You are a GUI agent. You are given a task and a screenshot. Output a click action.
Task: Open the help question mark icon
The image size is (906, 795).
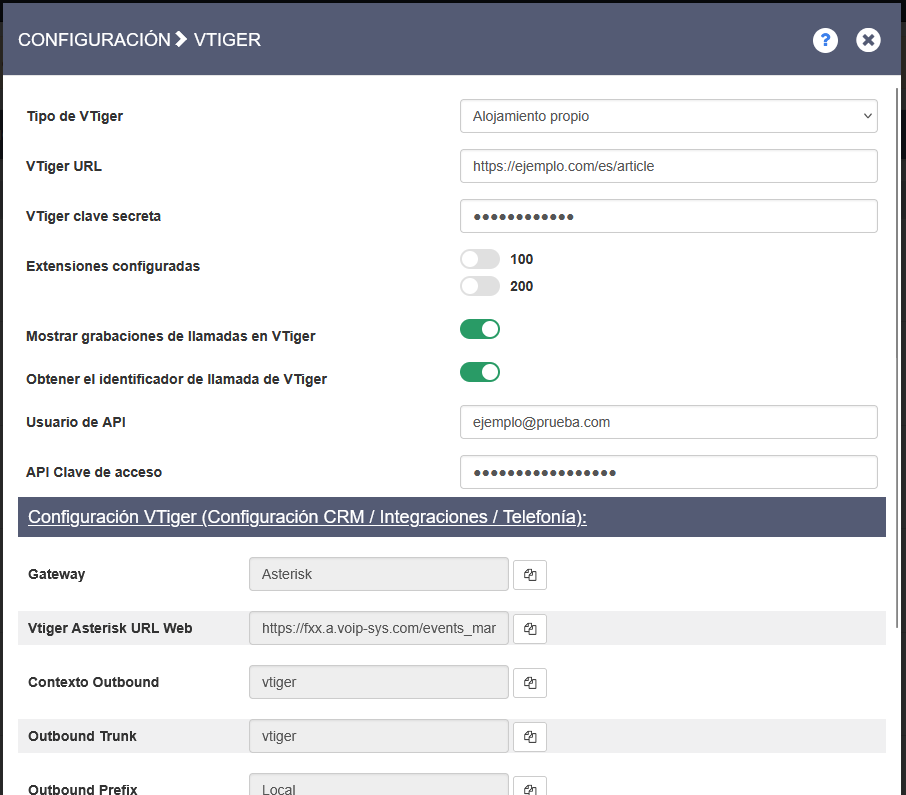825,40
